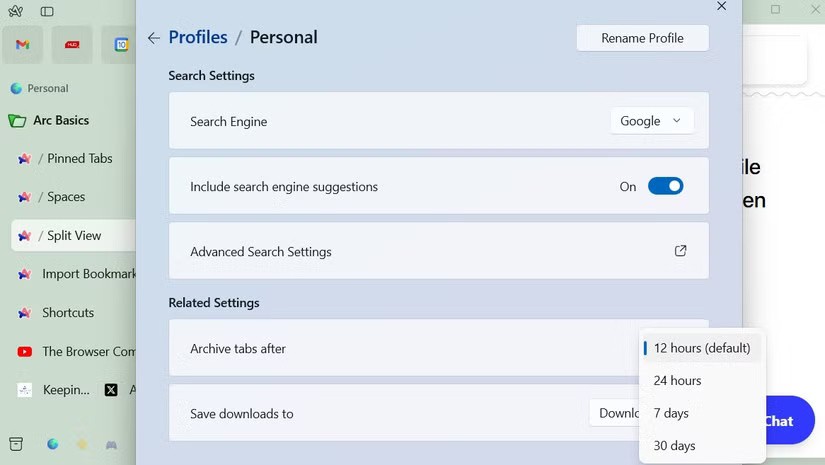Open the Pinned Tabs sidebar item

pos(78,158)
